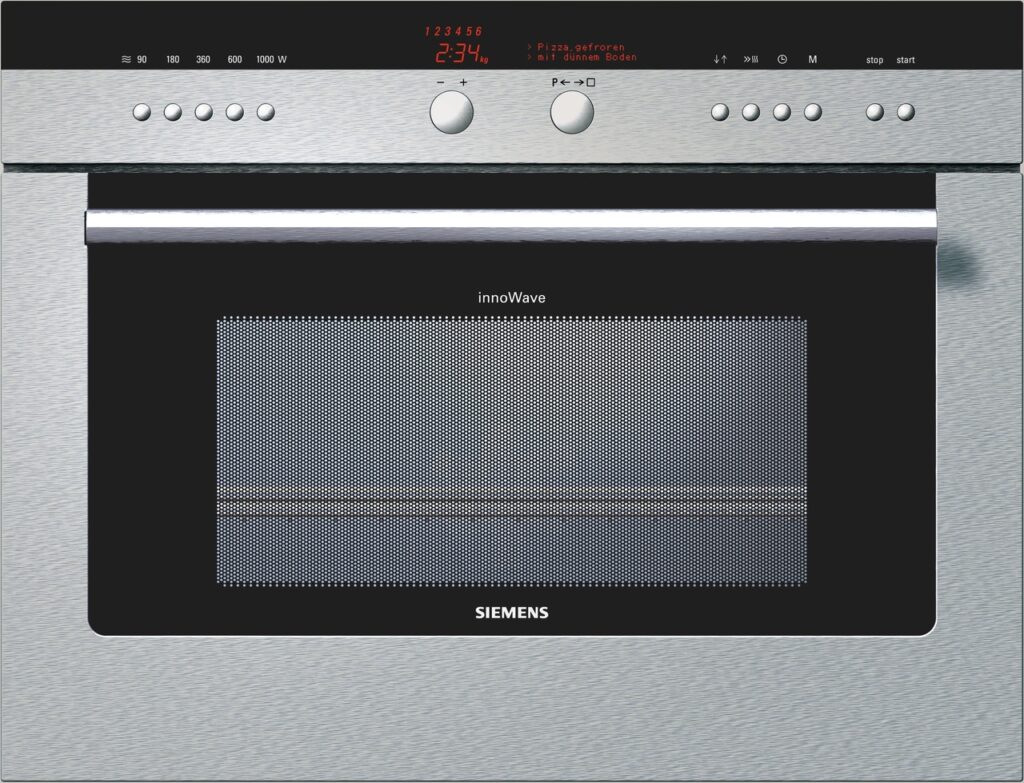
Task: Push the memory M button
Action: 812,112
